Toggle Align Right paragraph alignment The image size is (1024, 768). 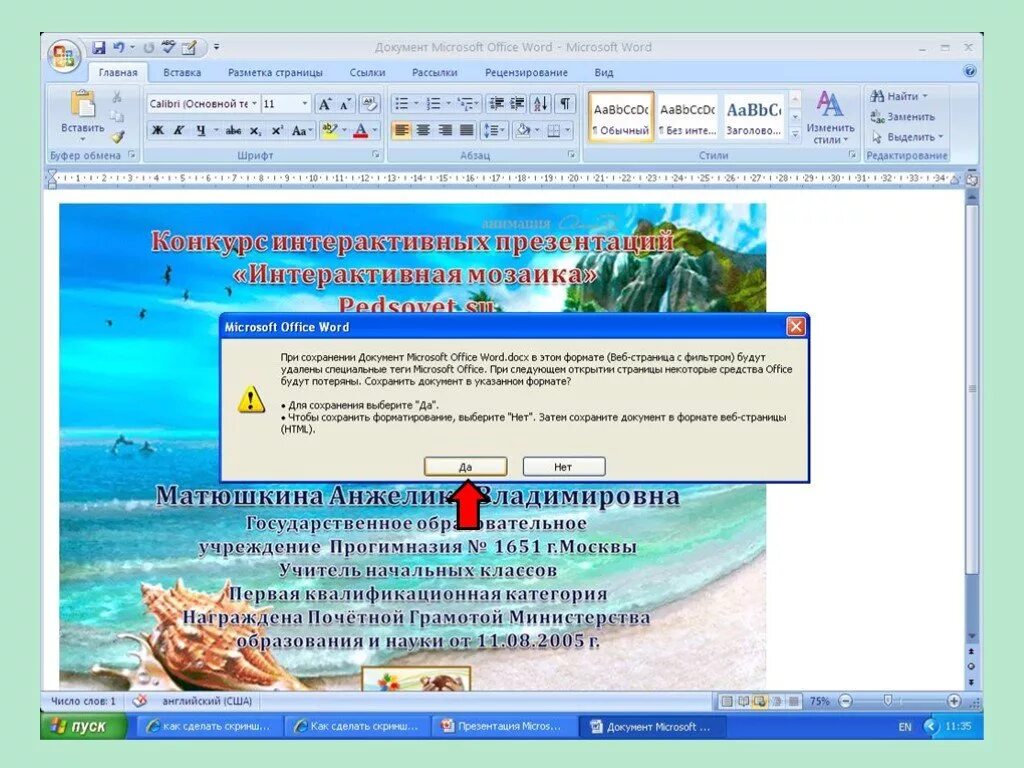point(445,131)
